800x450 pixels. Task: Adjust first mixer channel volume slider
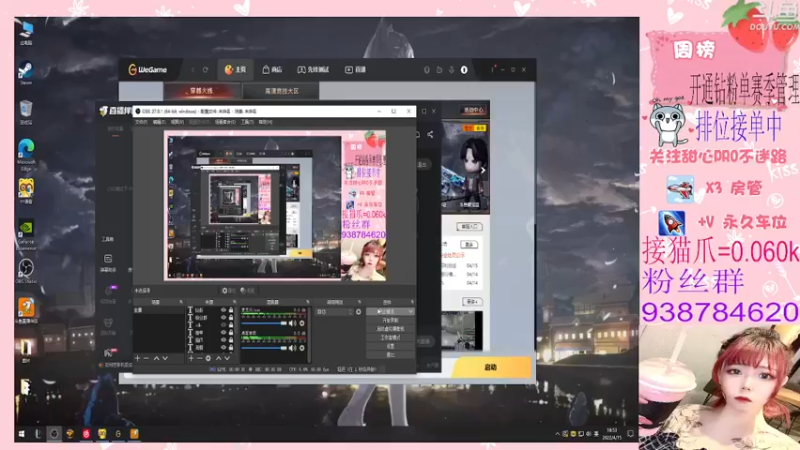coord(264,323)
